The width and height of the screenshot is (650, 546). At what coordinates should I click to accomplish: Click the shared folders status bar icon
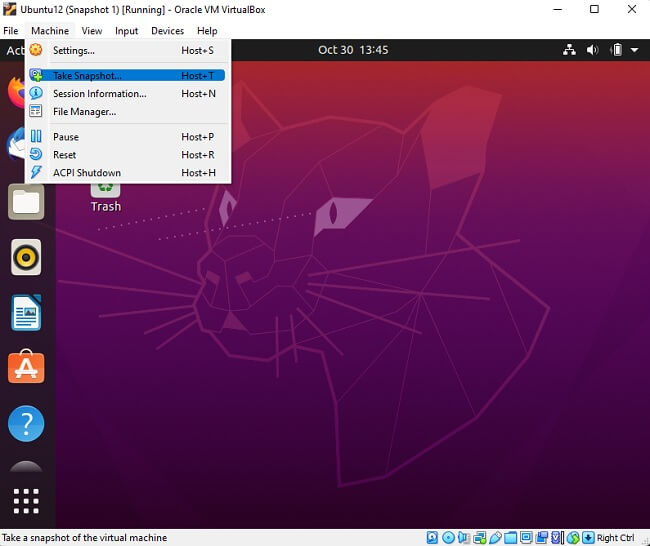(512, 538)
